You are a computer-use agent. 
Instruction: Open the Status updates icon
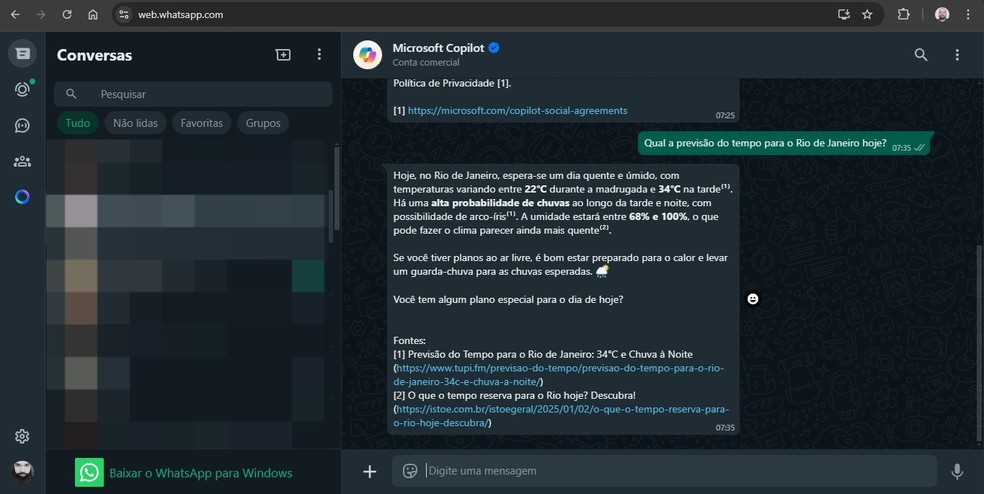coord(23,89)
